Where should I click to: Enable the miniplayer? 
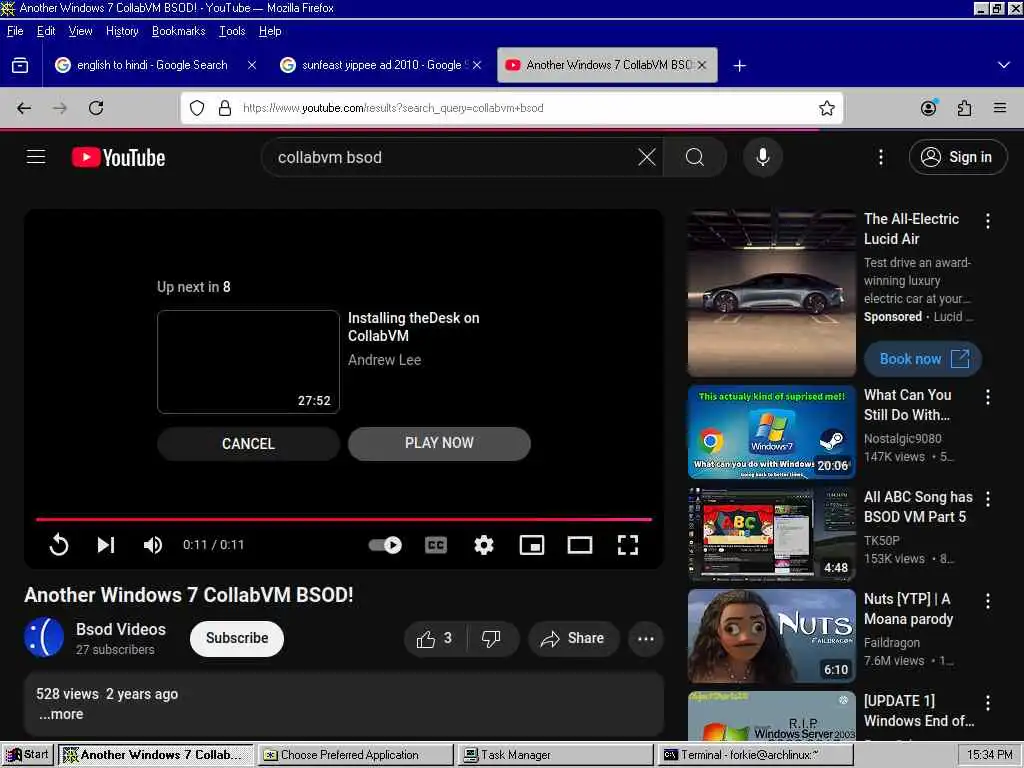pyautogui.click(x=532, y=545)
